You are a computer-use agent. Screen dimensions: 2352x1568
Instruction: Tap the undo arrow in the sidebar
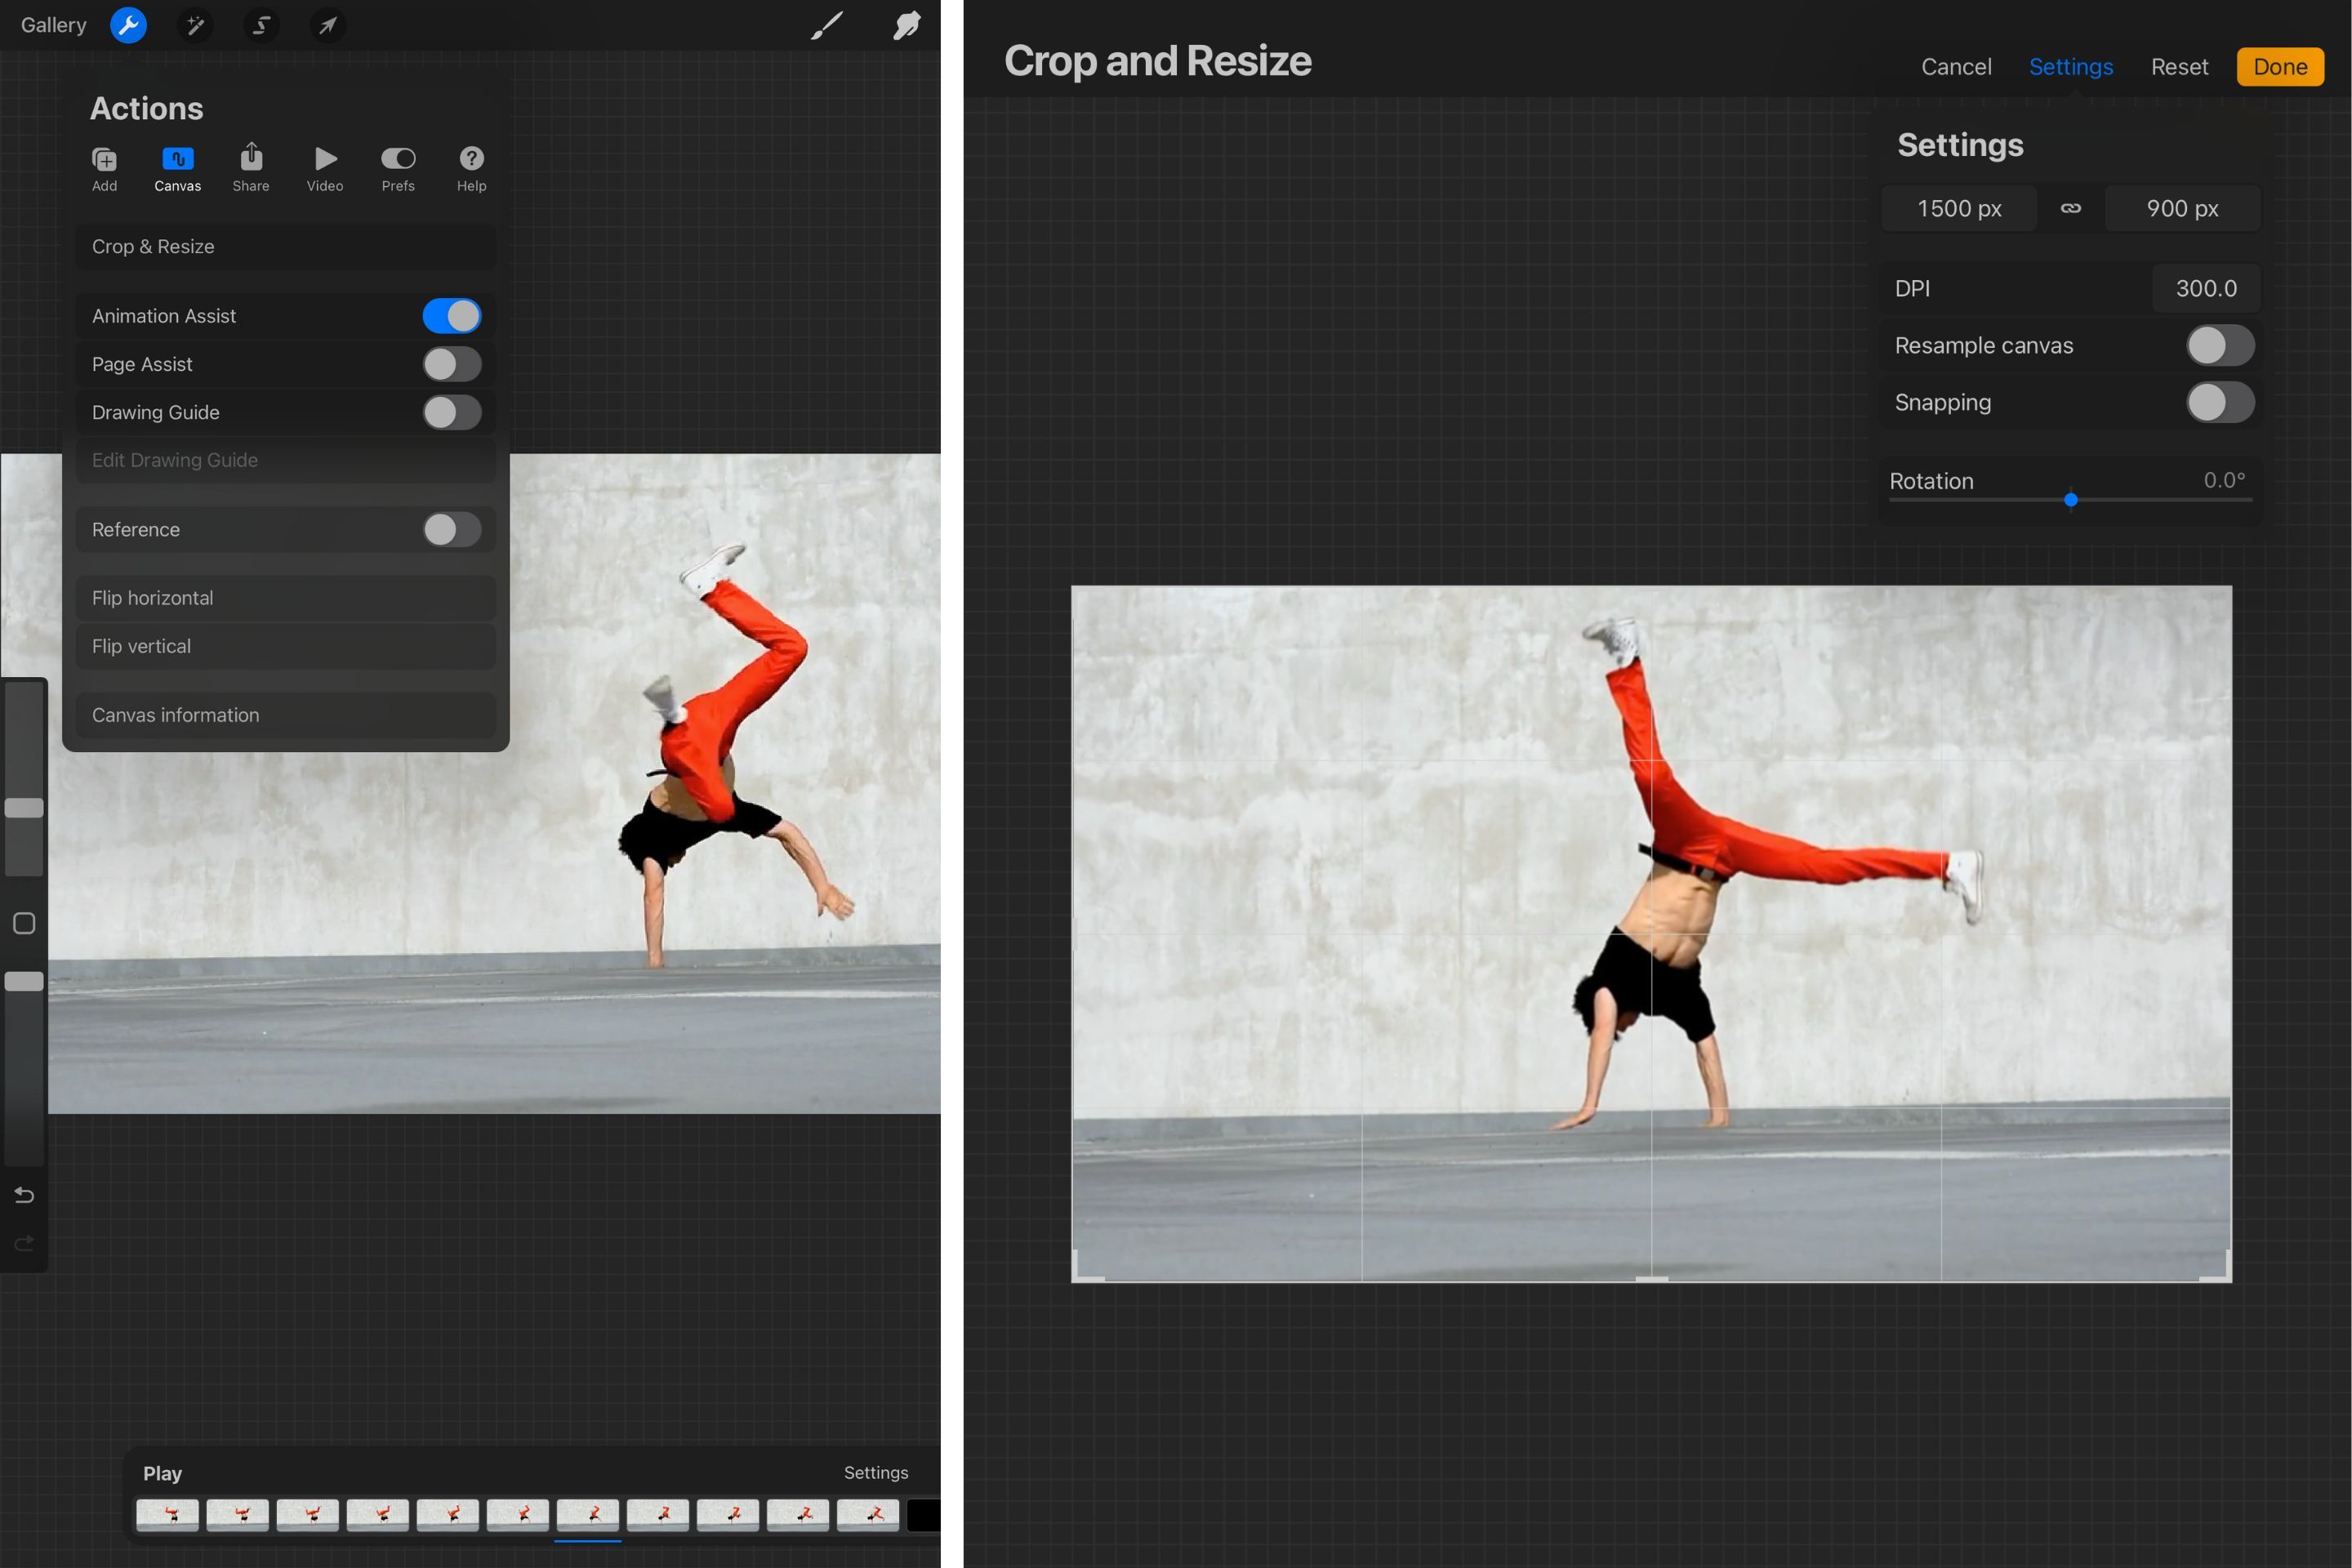point(24,1194)
